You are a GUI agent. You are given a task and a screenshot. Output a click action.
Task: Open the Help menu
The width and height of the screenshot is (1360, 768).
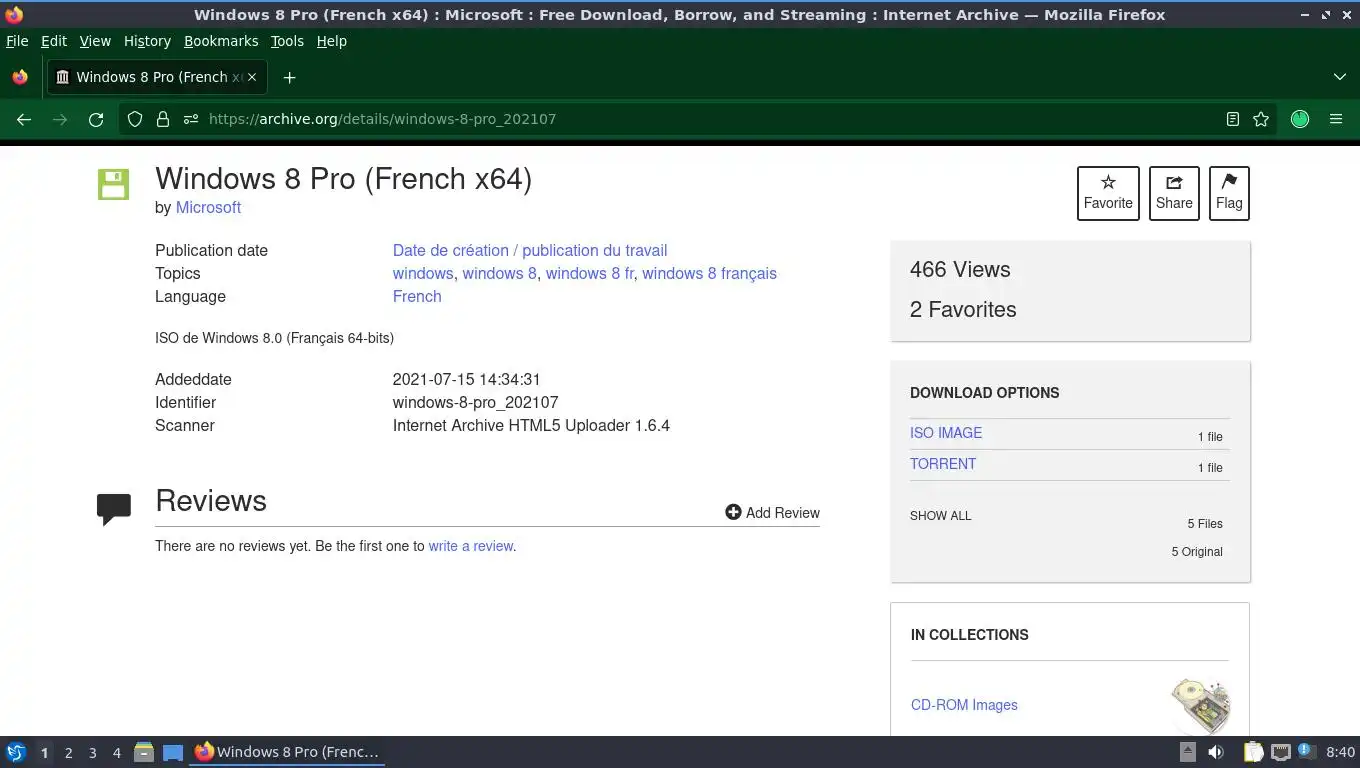click(332, 41)
